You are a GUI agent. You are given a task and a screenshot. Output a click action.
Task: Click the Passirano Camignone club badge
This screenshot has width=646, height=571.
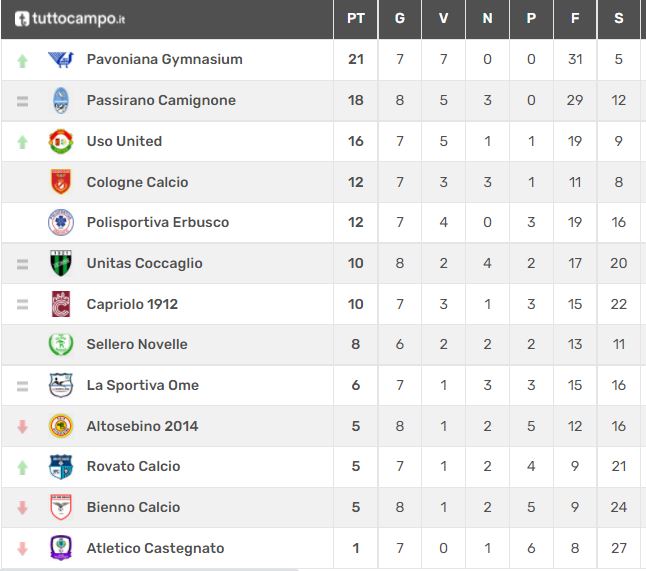pos(61,100)
